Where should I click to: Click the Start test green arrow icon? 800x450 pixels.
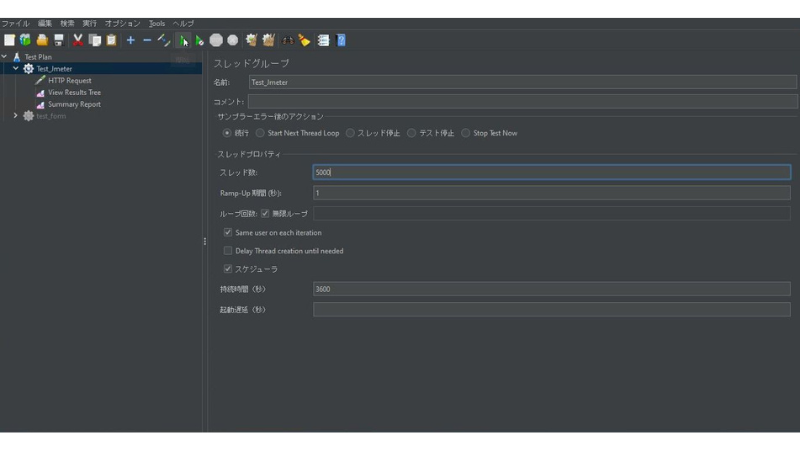[x=183, y=40]
